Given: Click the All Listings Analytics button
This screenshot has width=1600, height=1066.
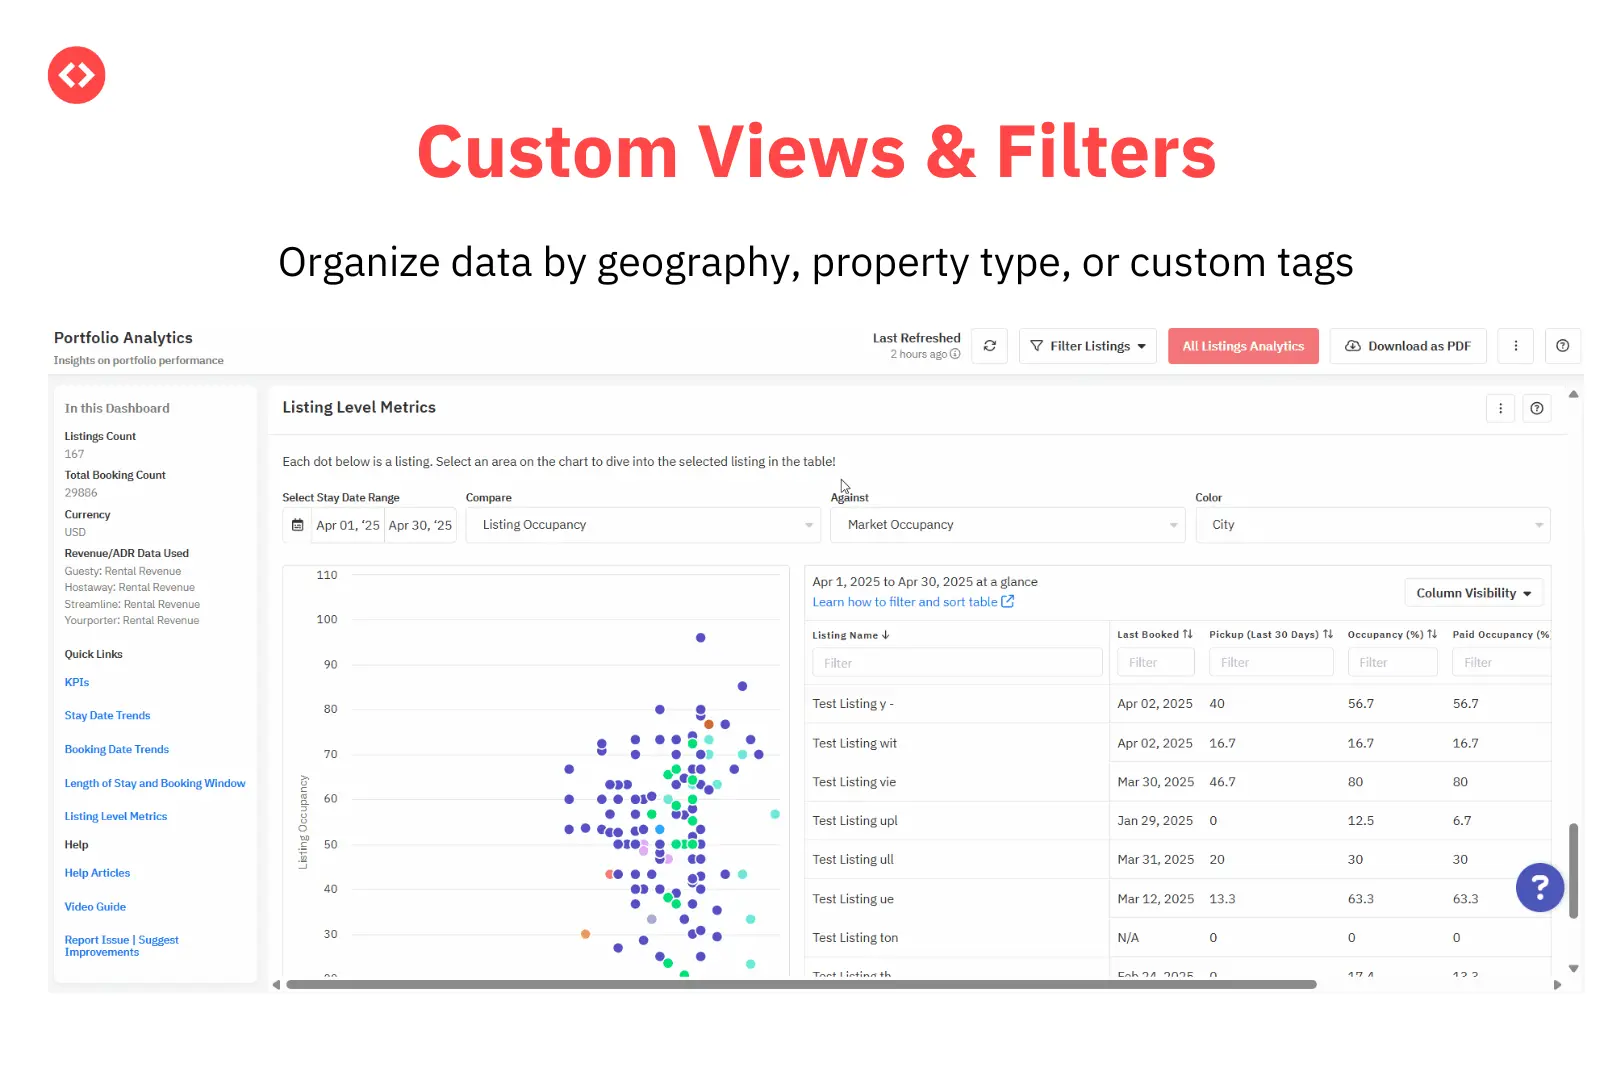Looking at the screenshot, I should [x=1243, y=346].
